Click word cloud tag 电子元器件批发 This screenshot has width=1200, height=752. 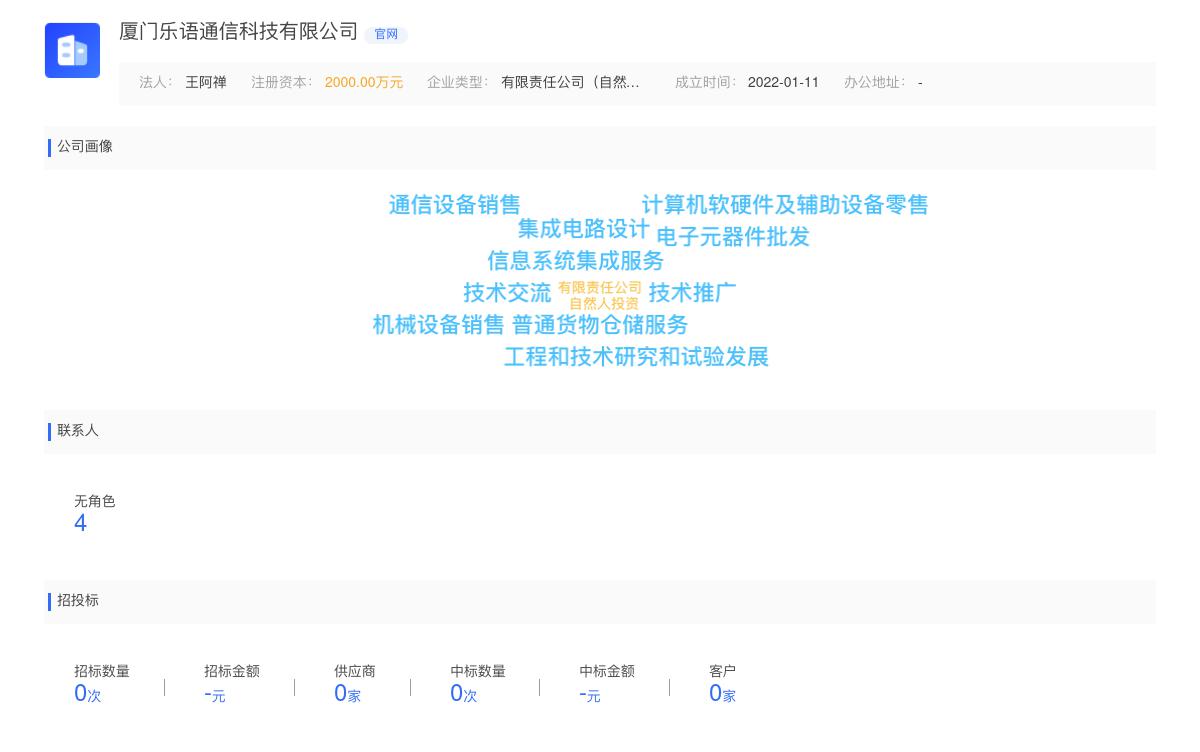point(733,237)
